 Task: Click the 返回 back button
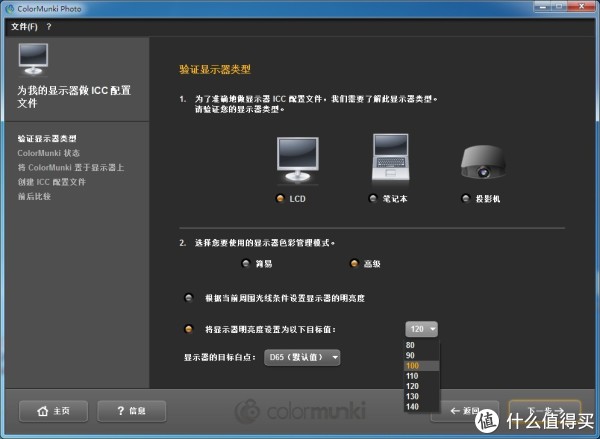(x=465, y=411)
